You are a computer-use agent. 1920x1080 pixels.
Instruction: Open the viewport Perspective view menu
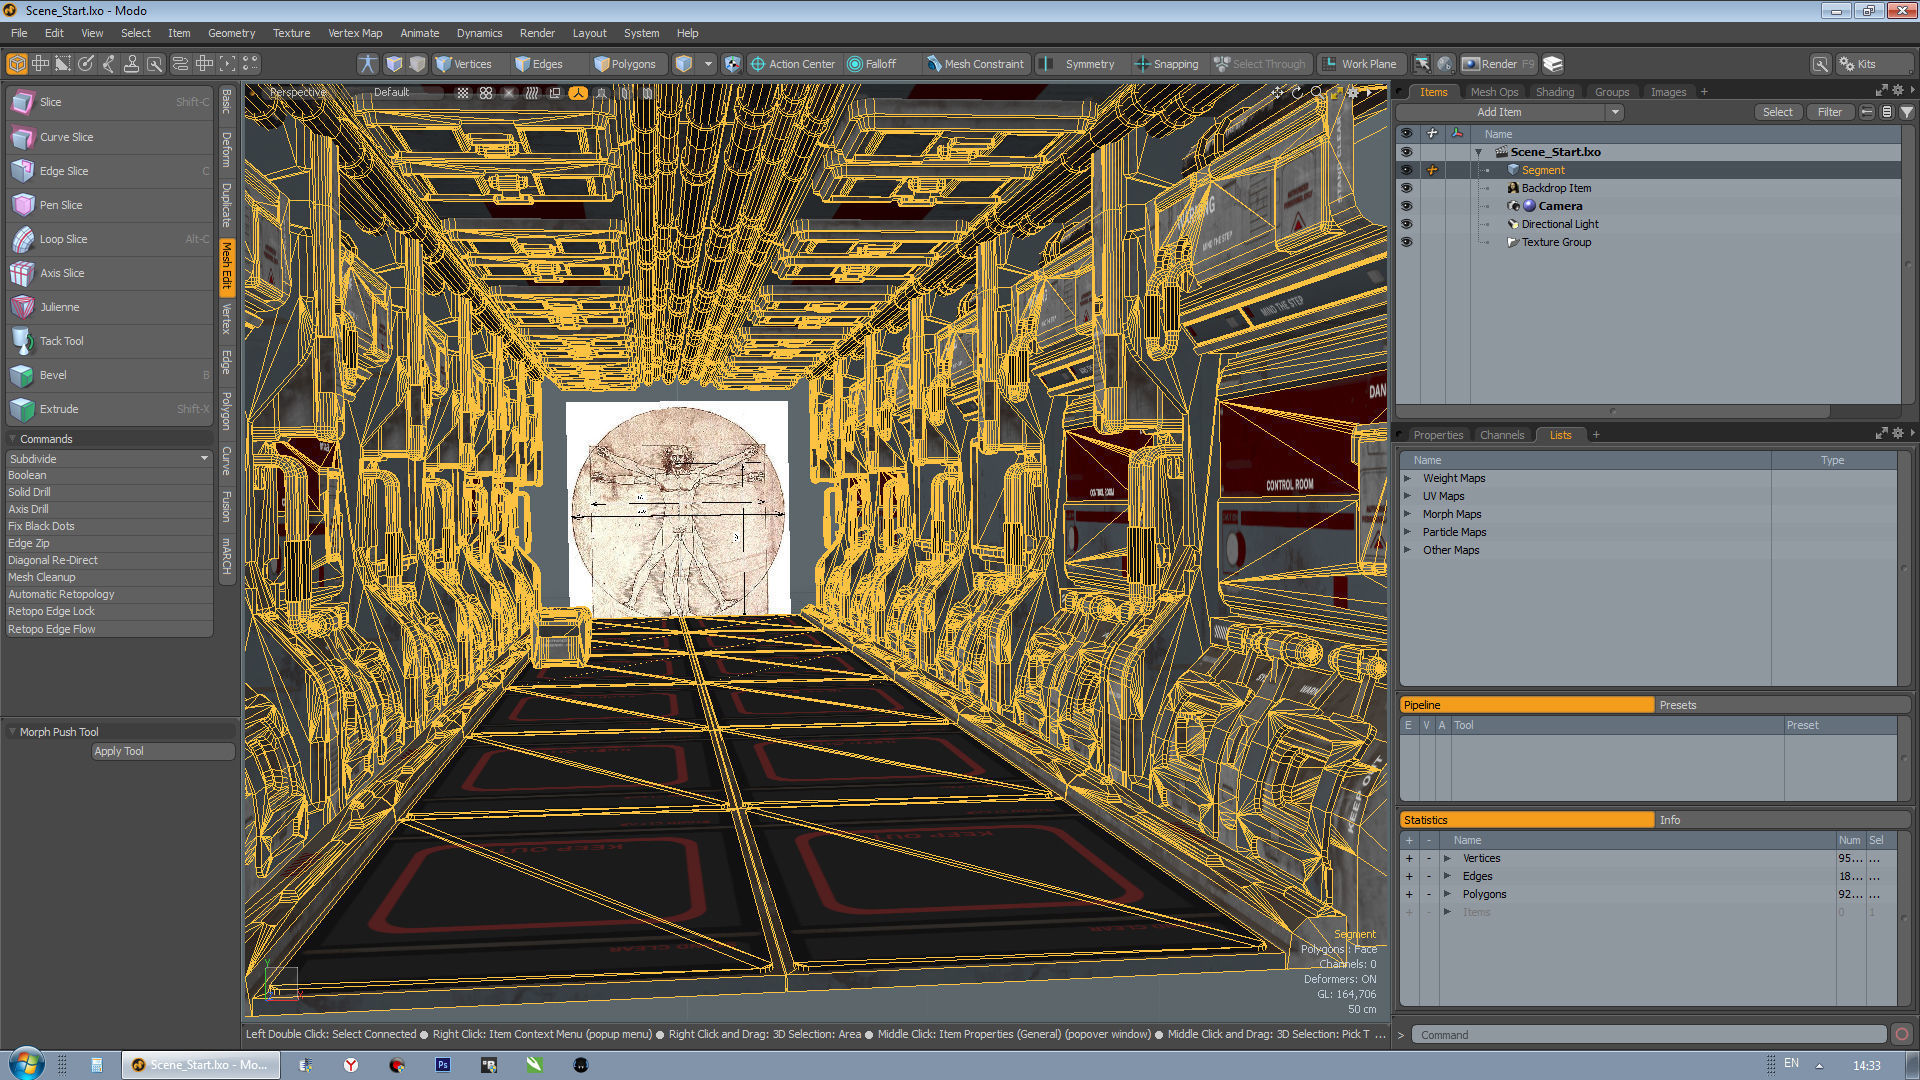point(297,92)
